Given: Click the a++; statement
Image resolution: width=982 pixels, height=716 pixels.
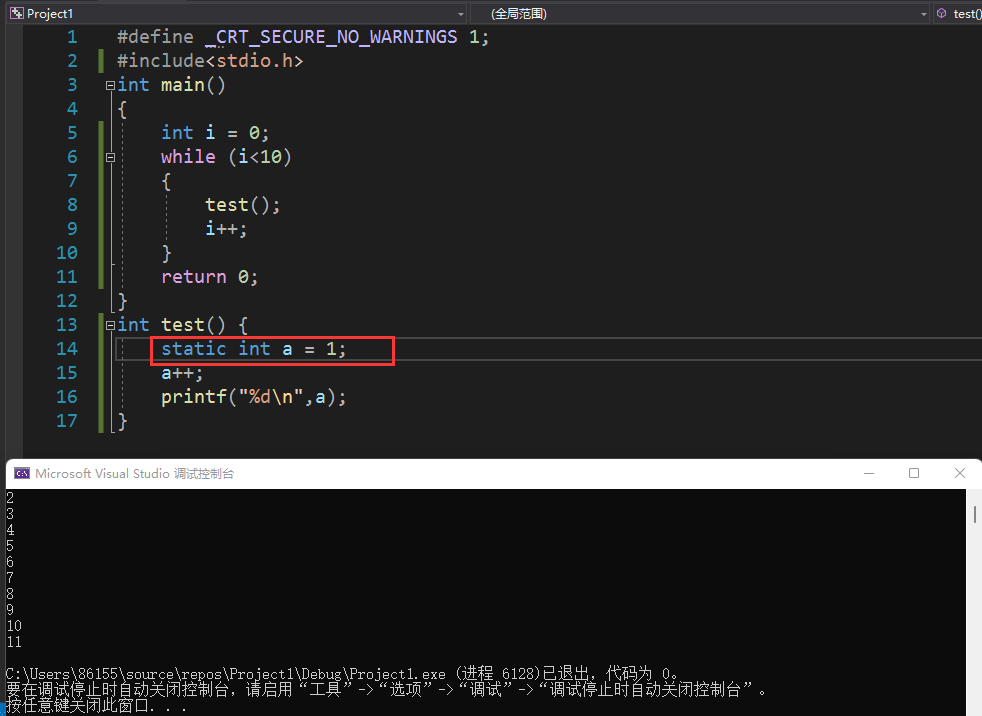Looking at the screenshot, I should pos(182,373).
